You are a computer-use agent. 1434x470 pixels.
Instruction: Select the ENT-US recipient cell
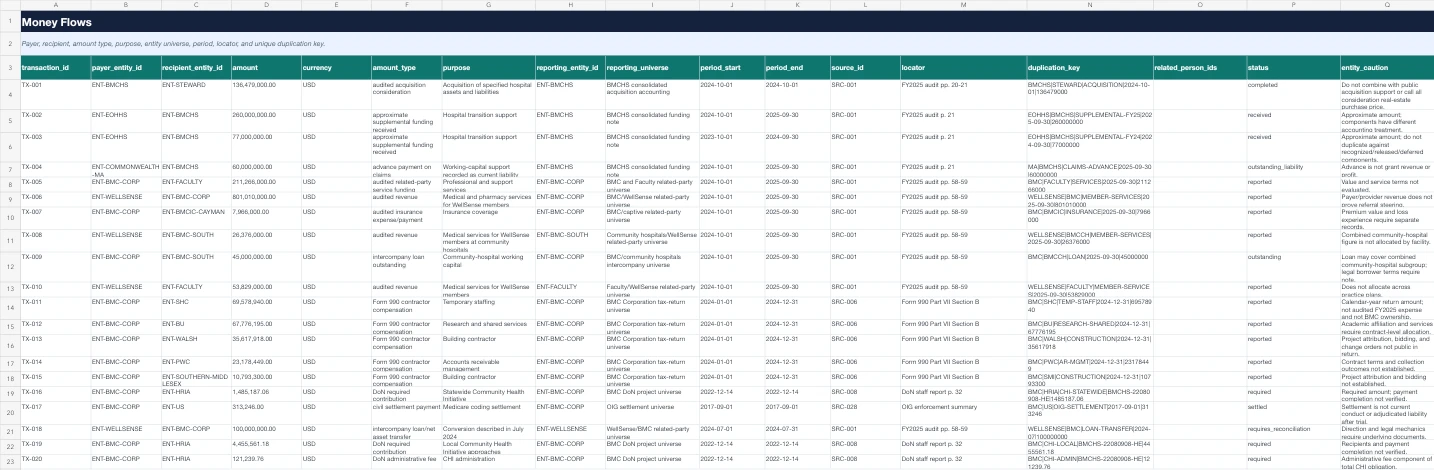tap(195, 414)
